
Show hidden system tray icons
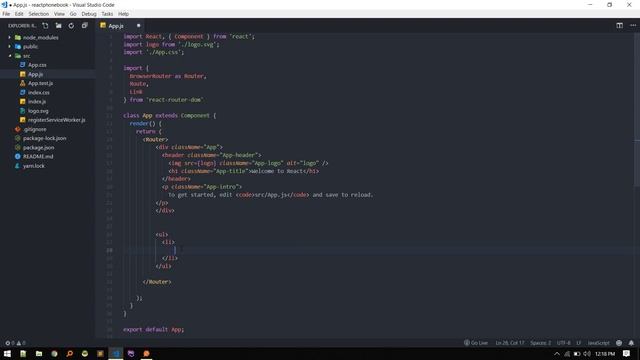tap(557, 353)
